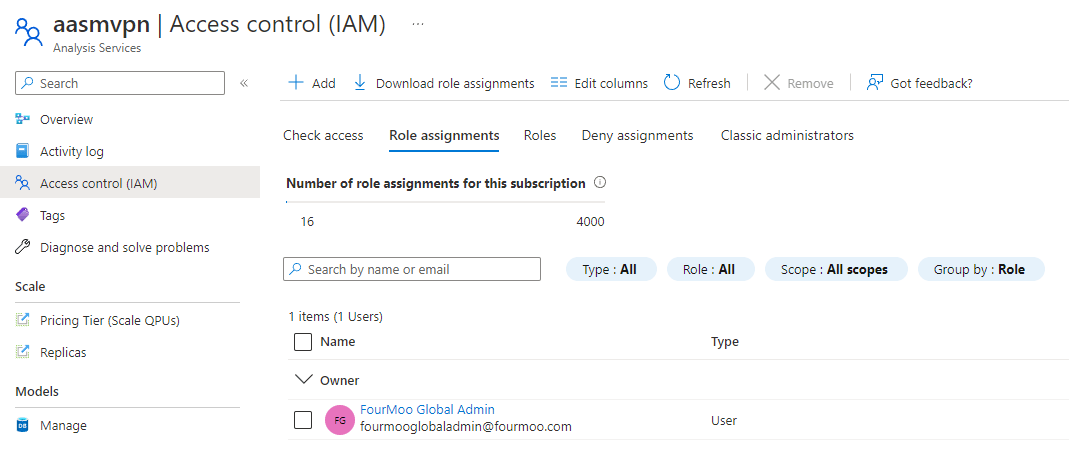Viewport: 1069px width, 455px height.
Task: Focus the sidebar Search field
Action: coord(119,83)
